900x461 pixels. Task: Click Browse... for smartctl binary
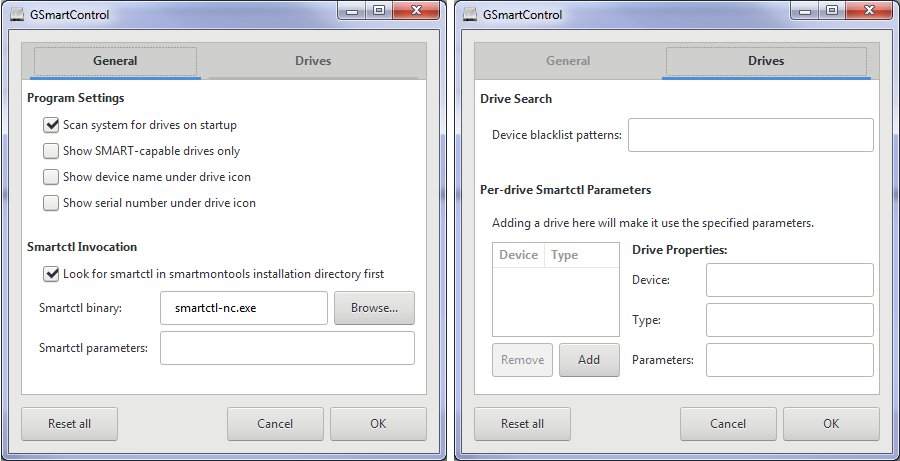tap(374, 308)
